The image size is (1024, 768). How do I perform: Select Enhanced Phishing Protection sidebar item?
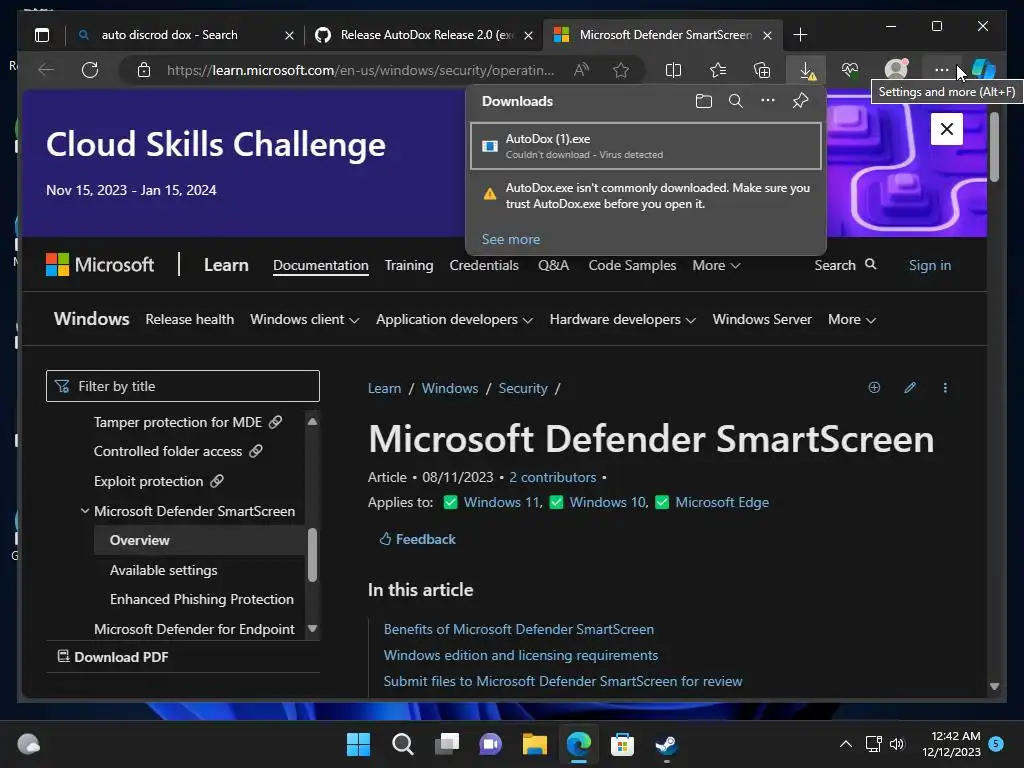[202, 600]
